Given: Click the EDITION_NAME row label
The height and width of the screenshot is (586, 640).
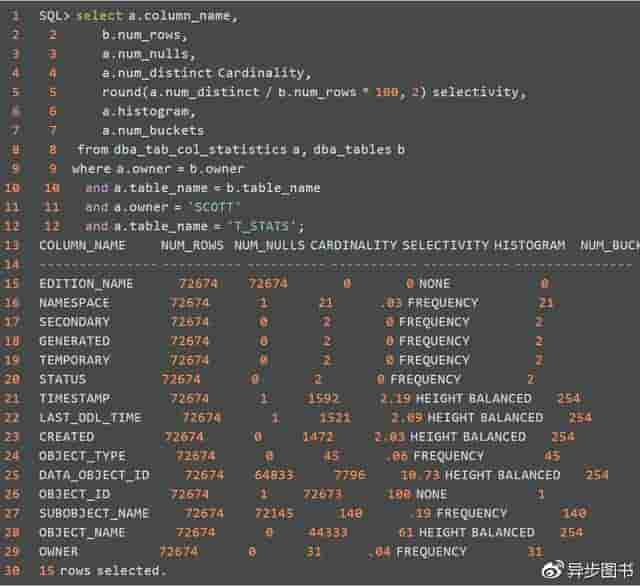Looking at the screenshot, I should tap(86, 284).
